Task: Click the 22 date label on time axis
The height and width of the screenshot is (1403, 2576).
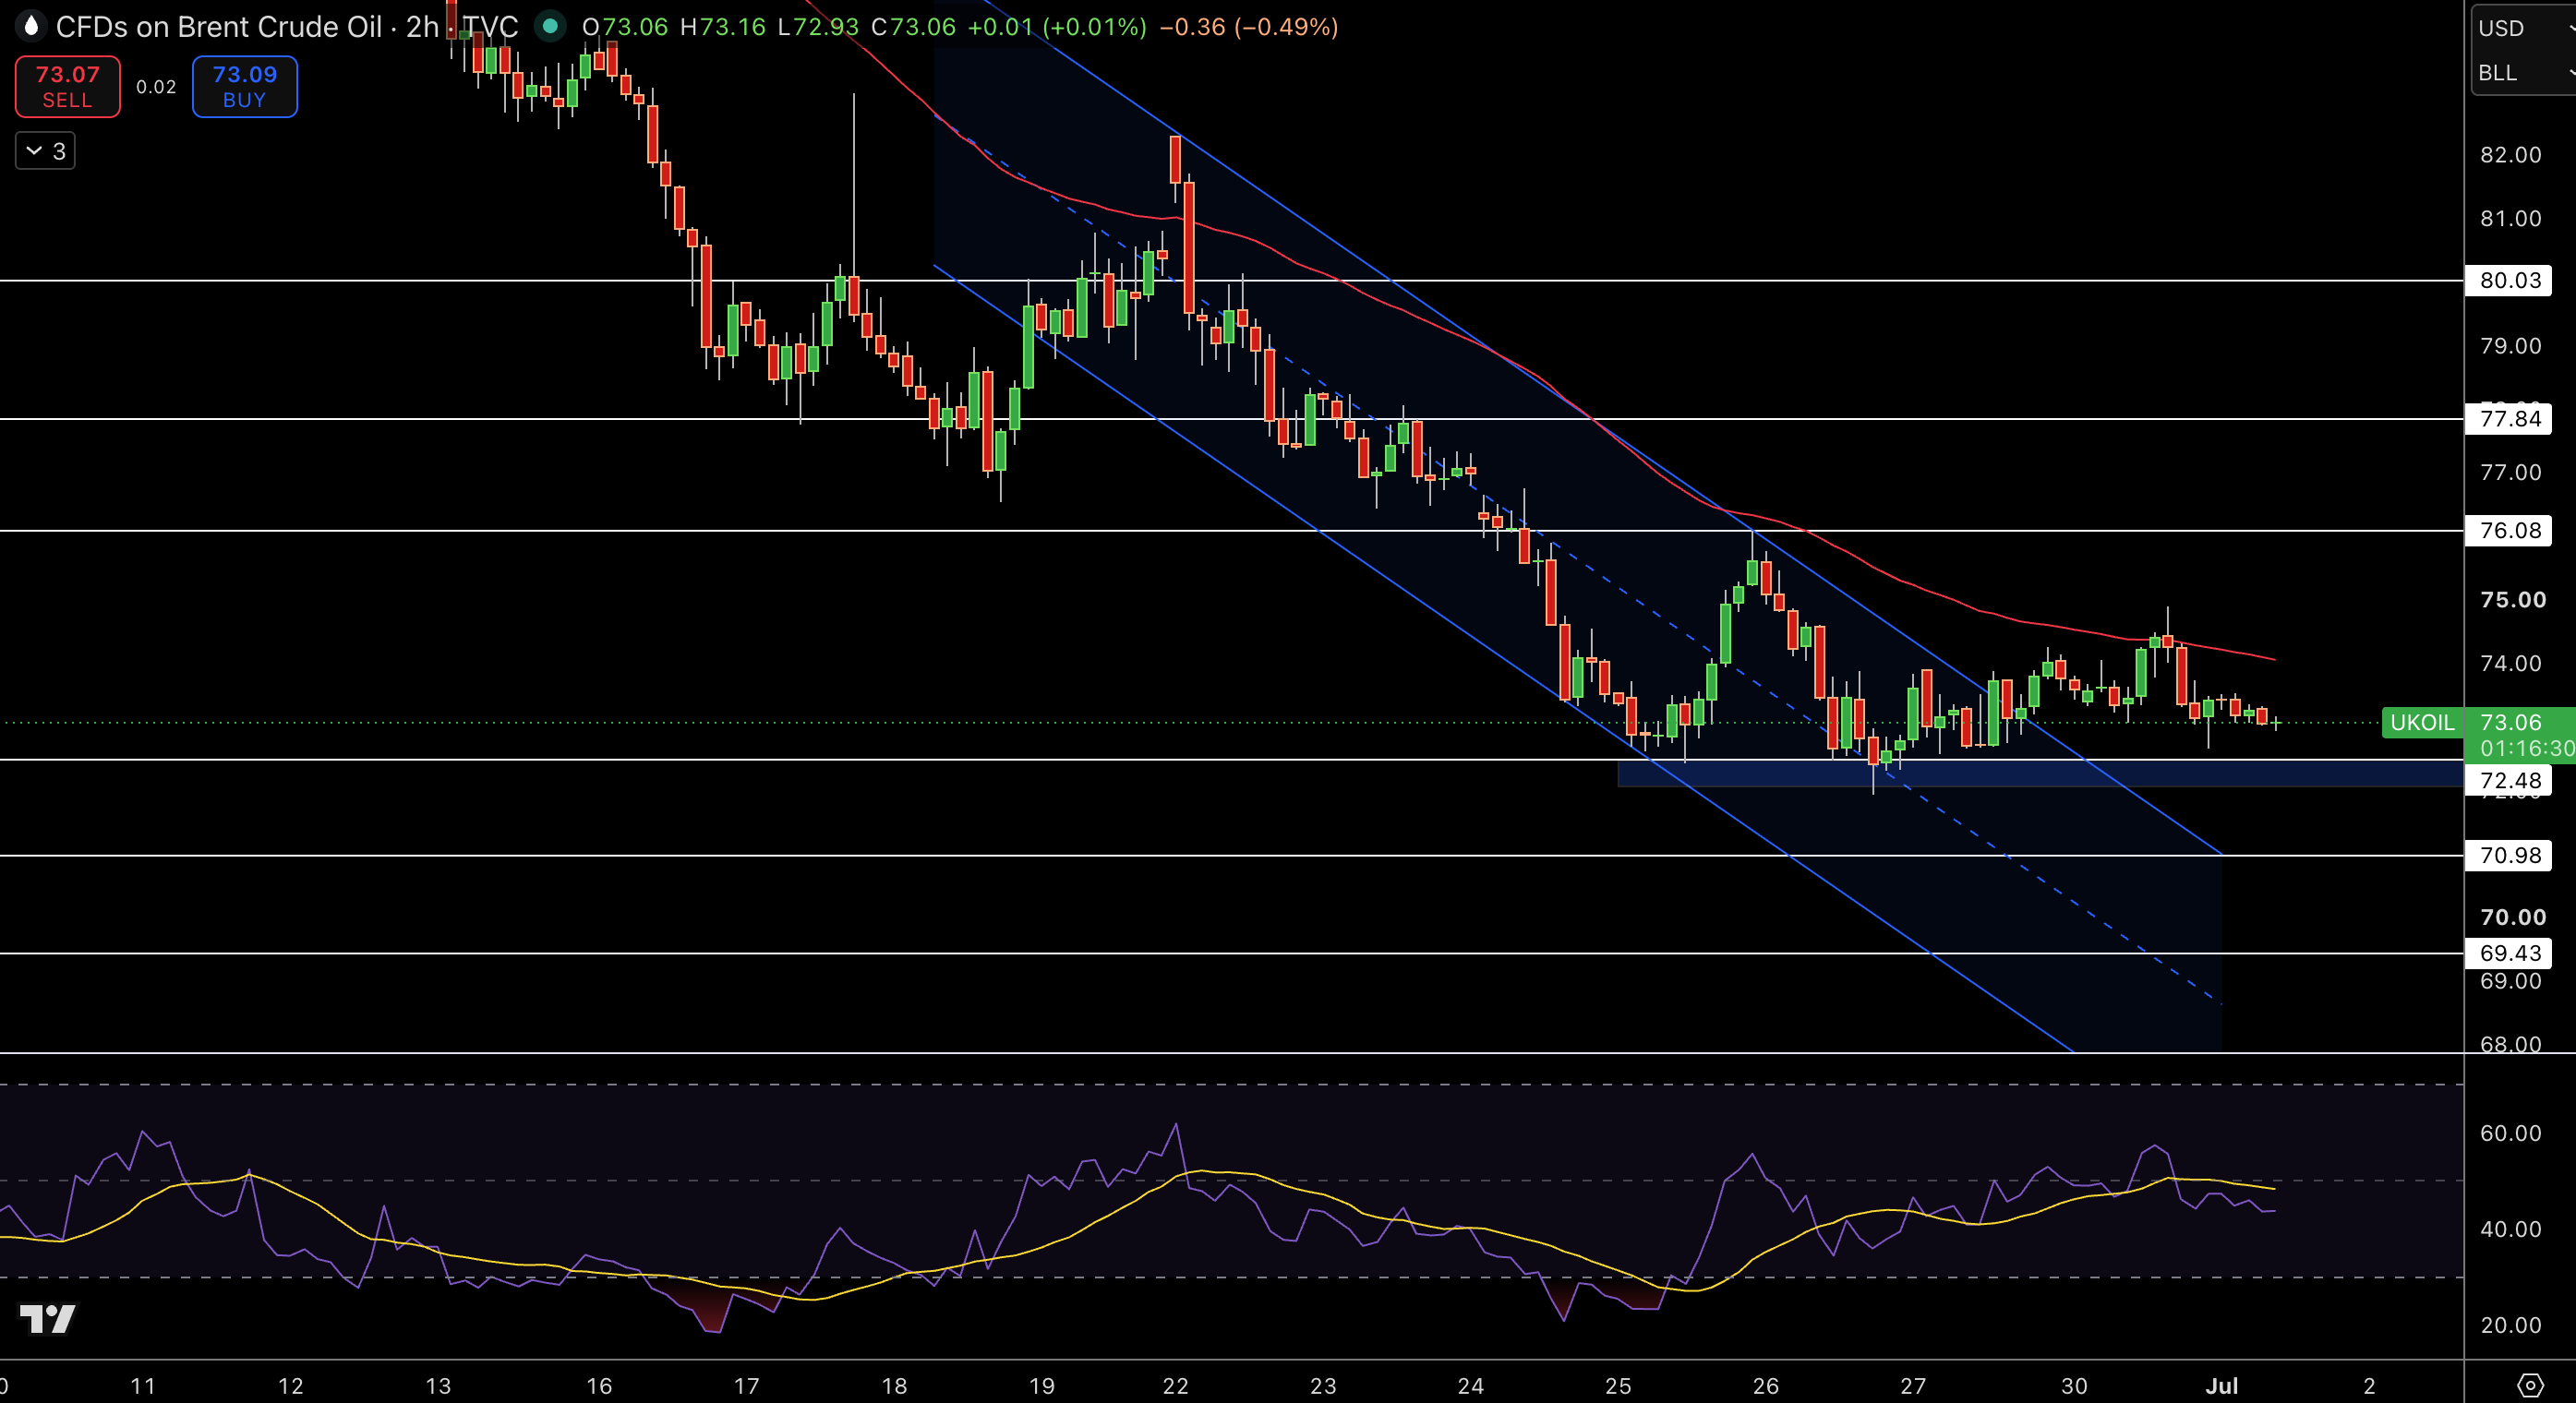Action: click(1175, 1386)
